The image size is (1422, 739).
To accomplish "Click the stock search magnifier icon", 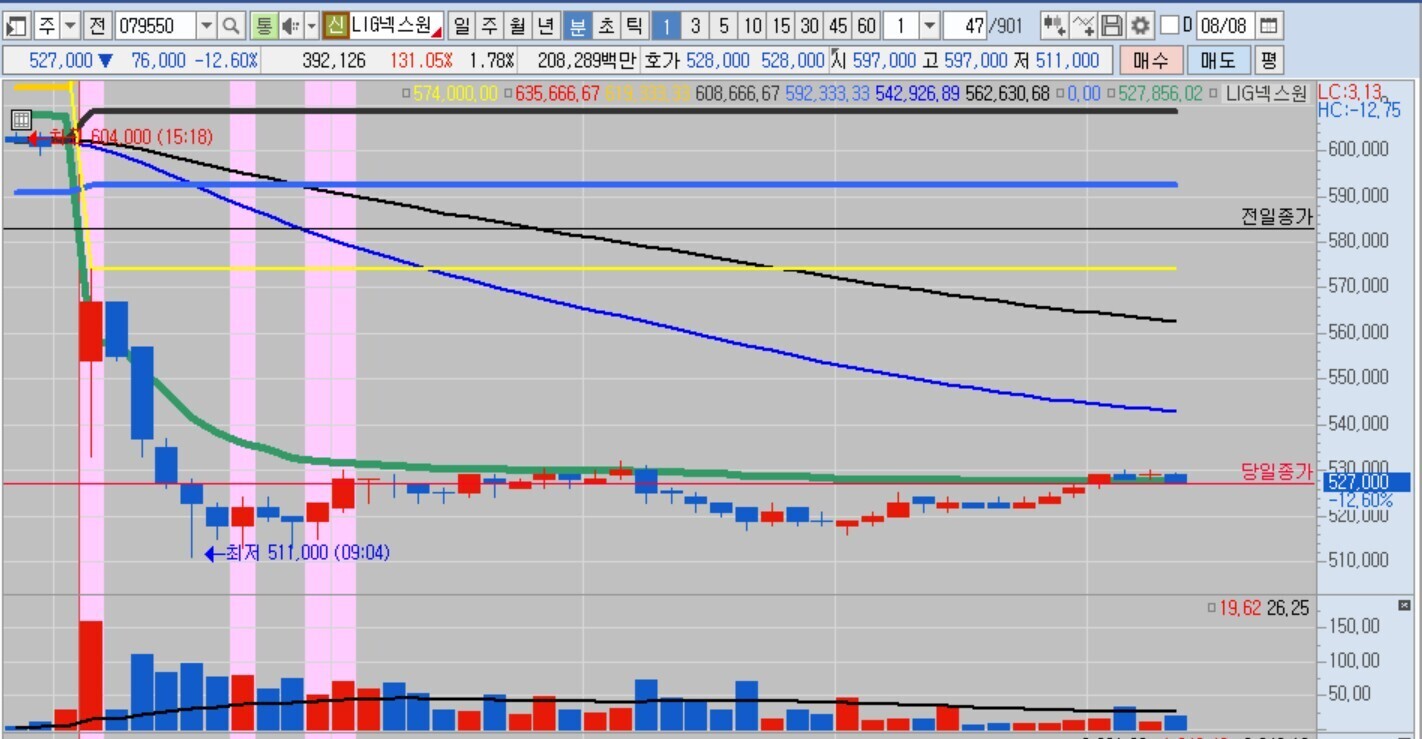I will pos(231,26).
